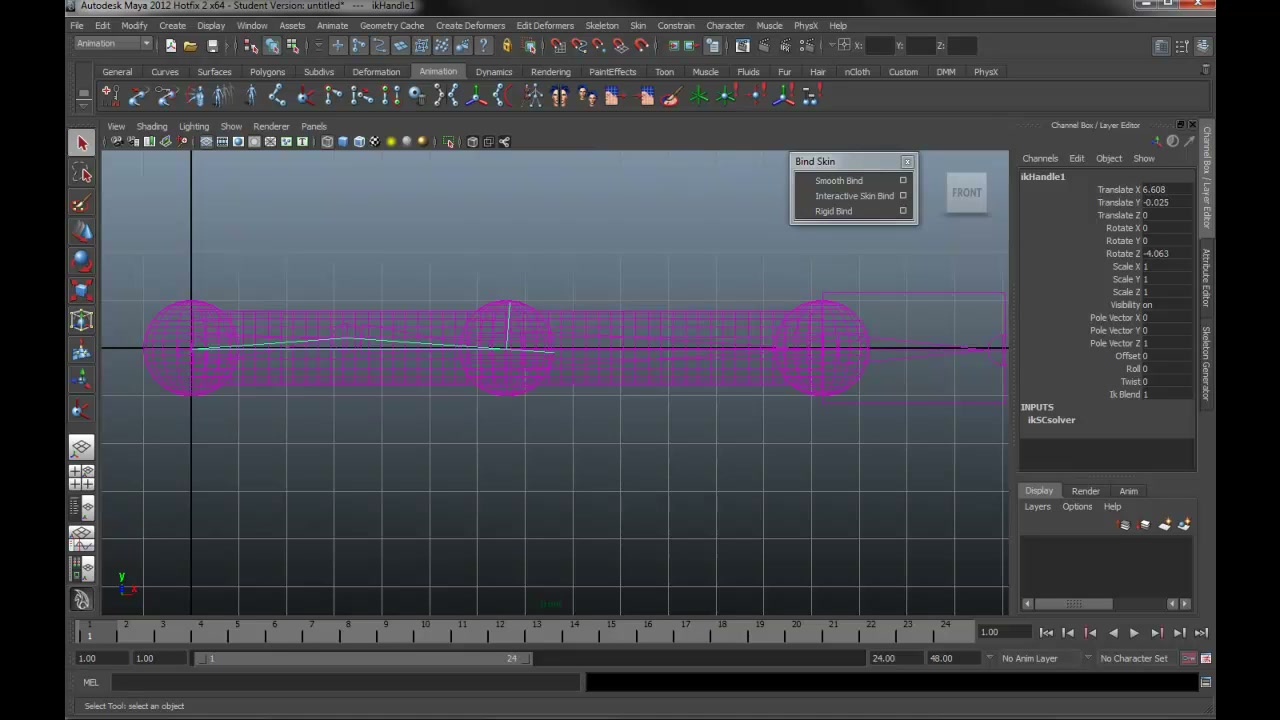Choose Rigid Bind in Bind Skin panel
The image size is (1280, 720).
click(834, 211)
